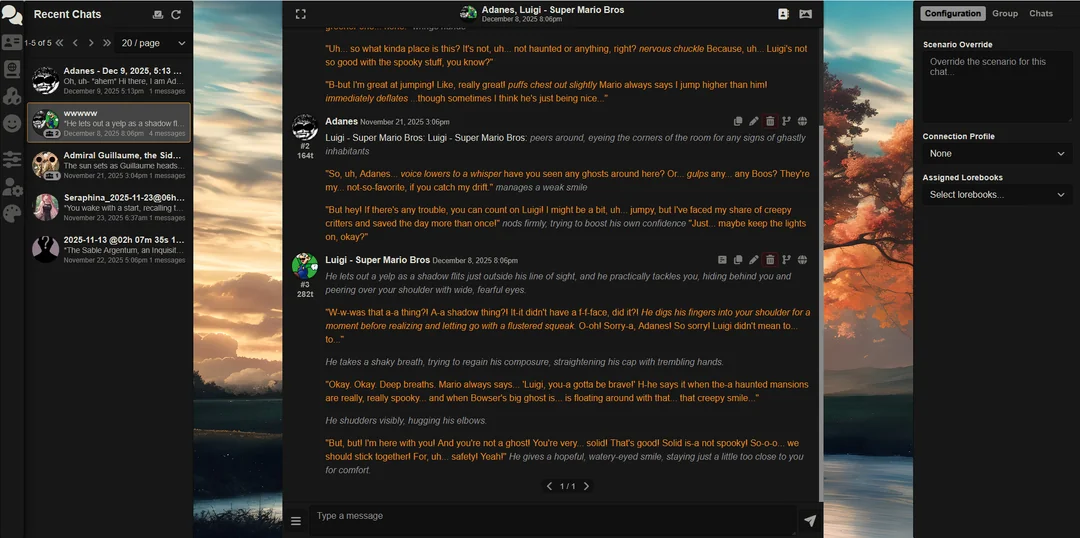
Task: Click the '1 / 1' swipe counter
Action: pos(568,486)
